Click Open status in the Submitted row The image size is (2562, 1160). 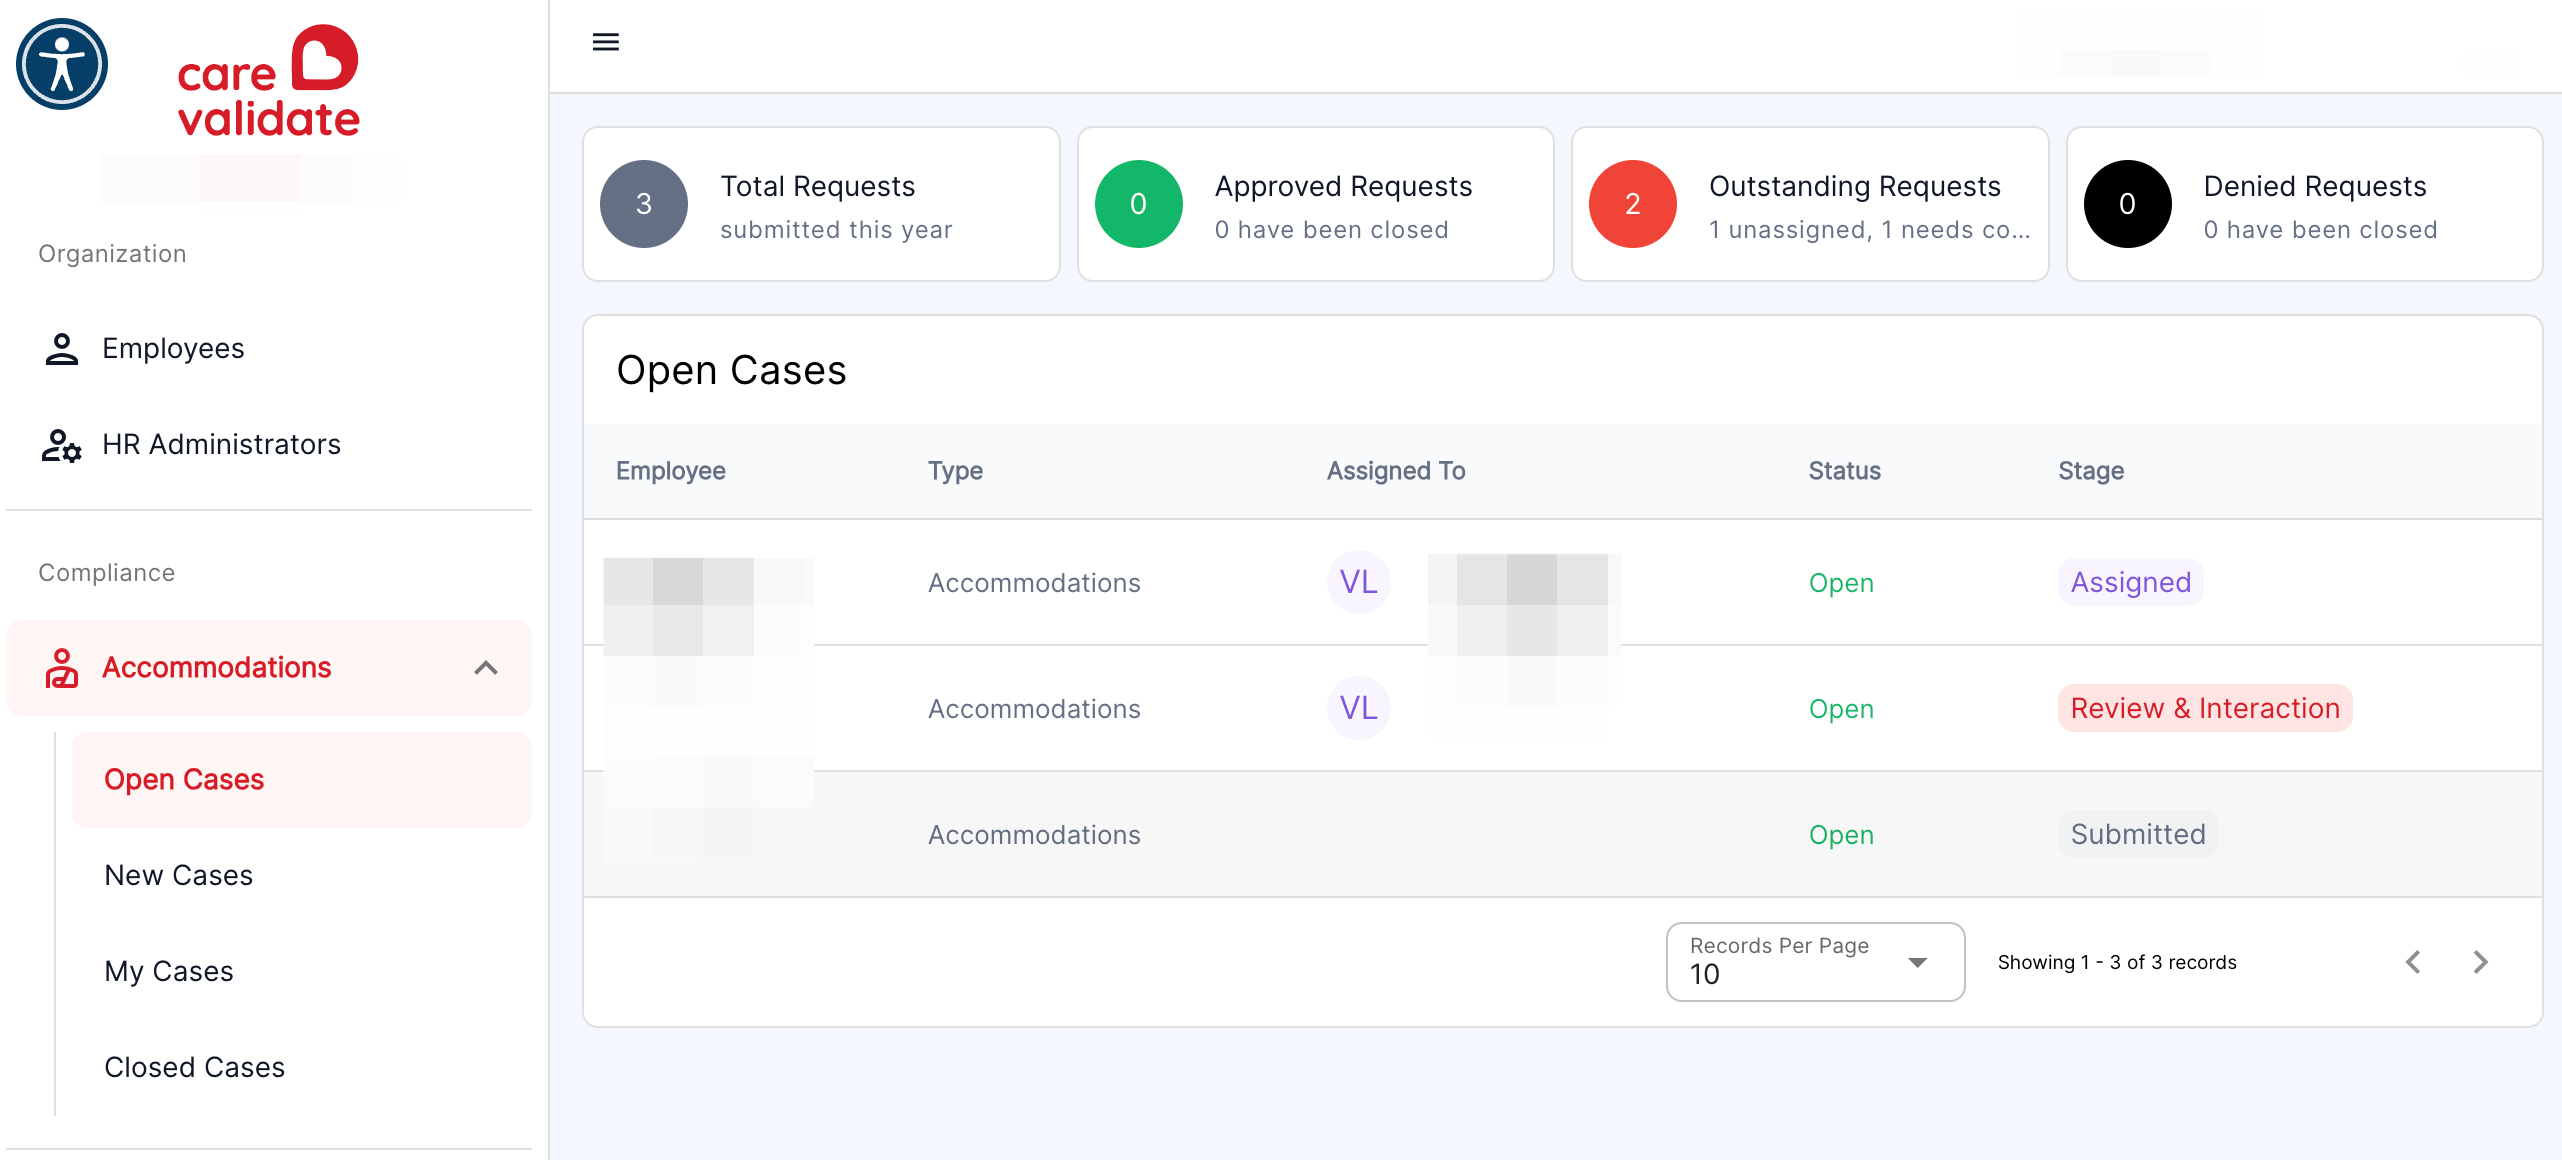coord(1841,835)
